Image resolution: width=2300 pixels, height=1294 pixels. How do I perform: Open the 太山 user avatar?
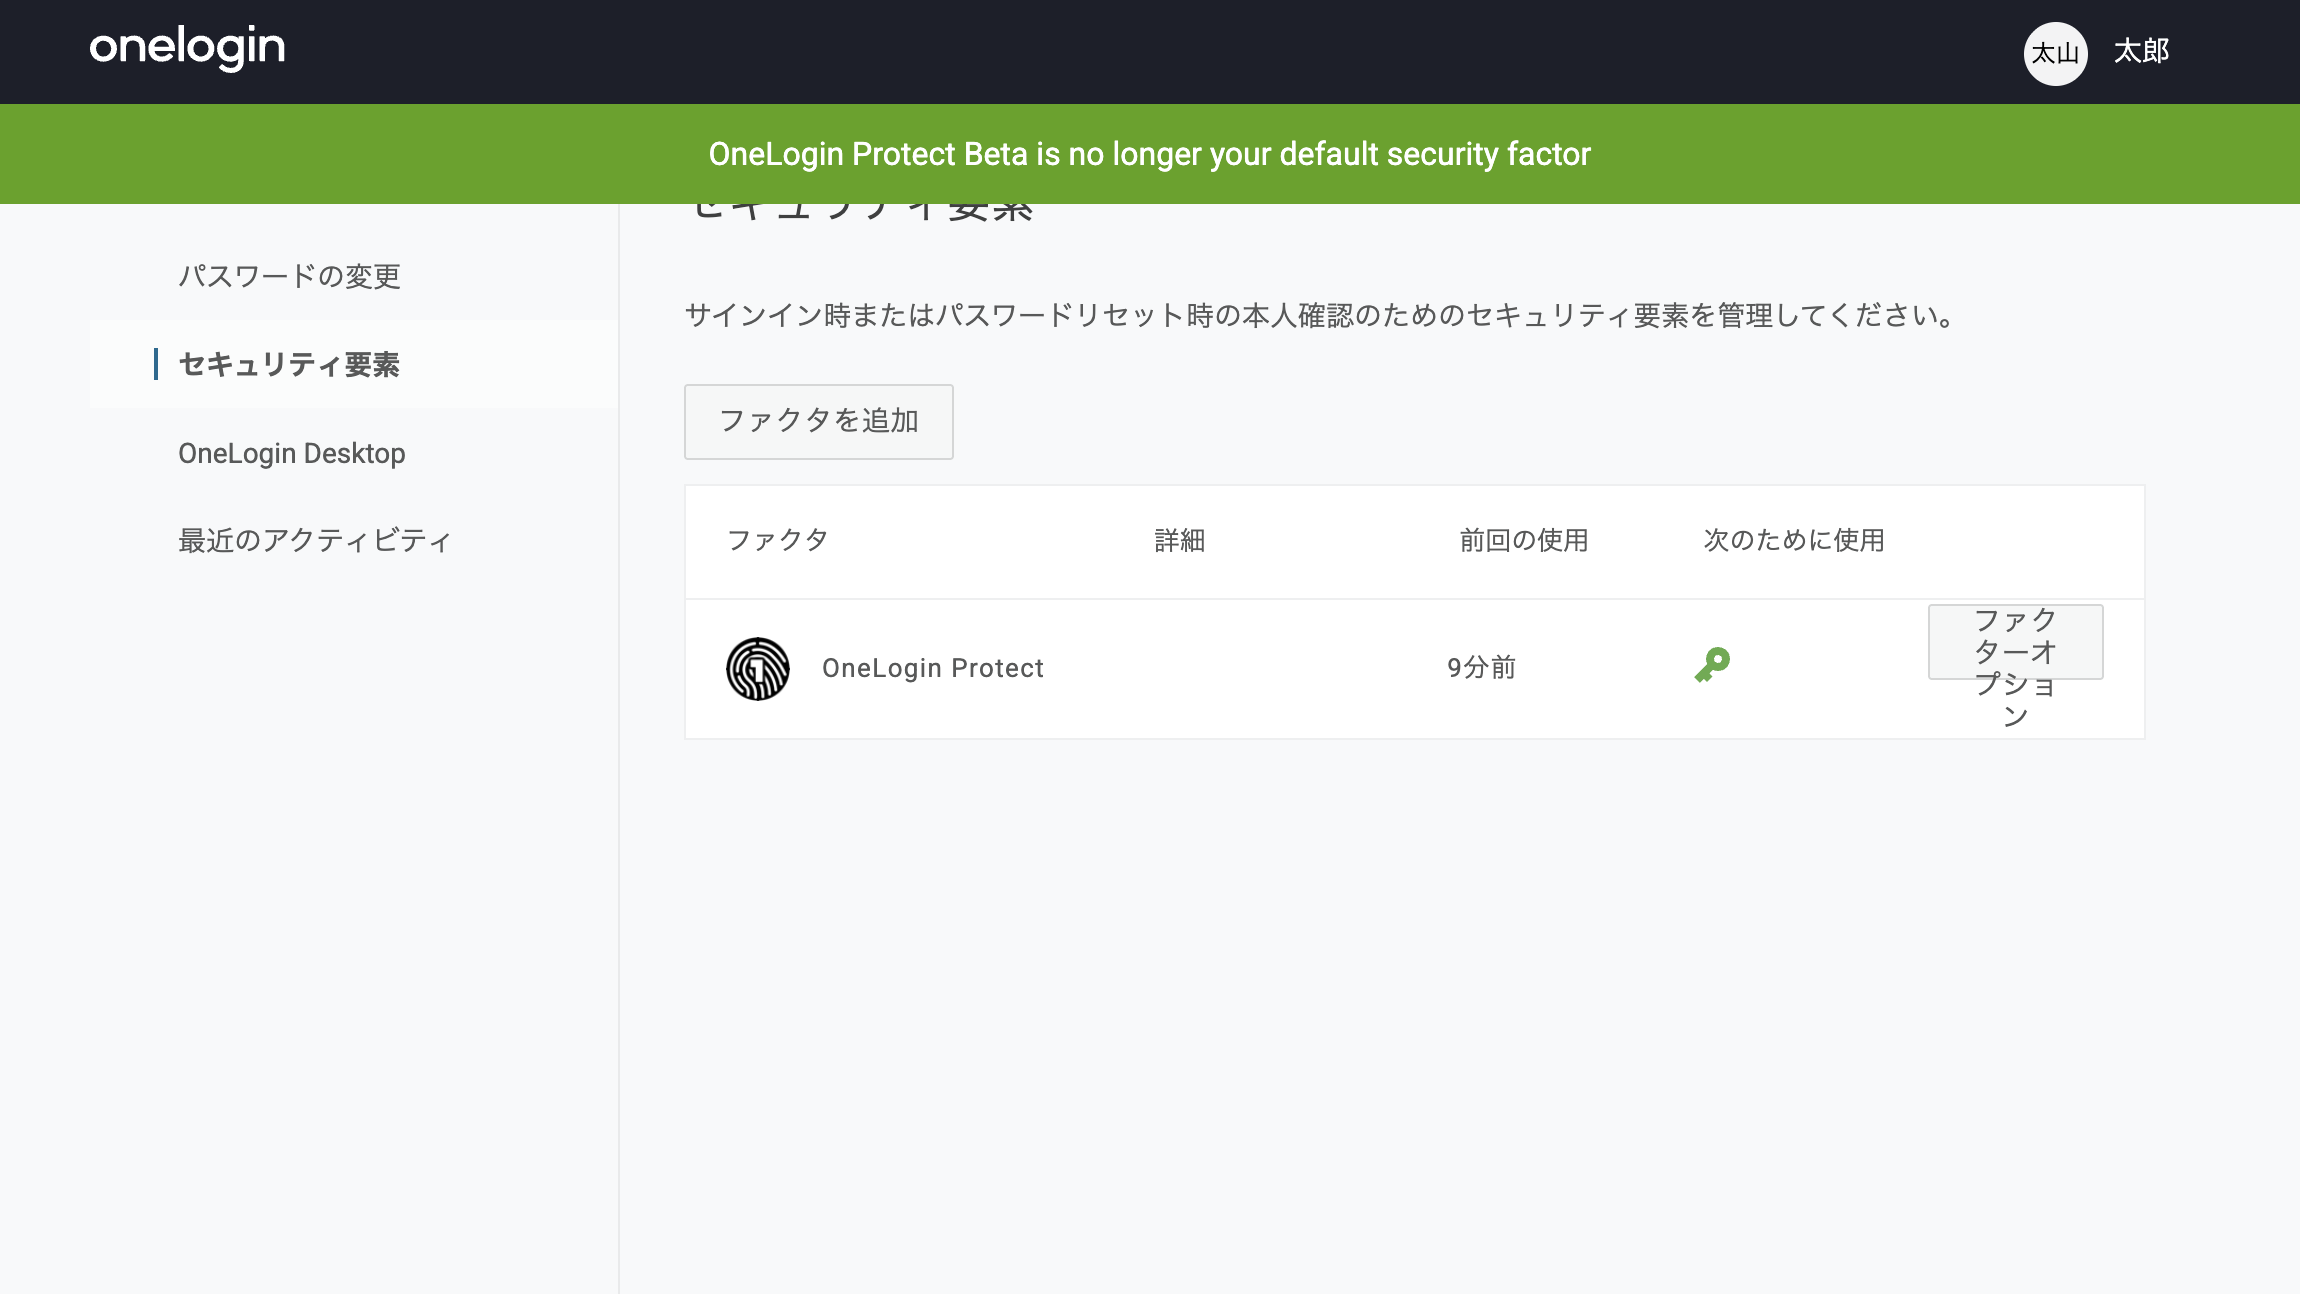click(2055, 53)
